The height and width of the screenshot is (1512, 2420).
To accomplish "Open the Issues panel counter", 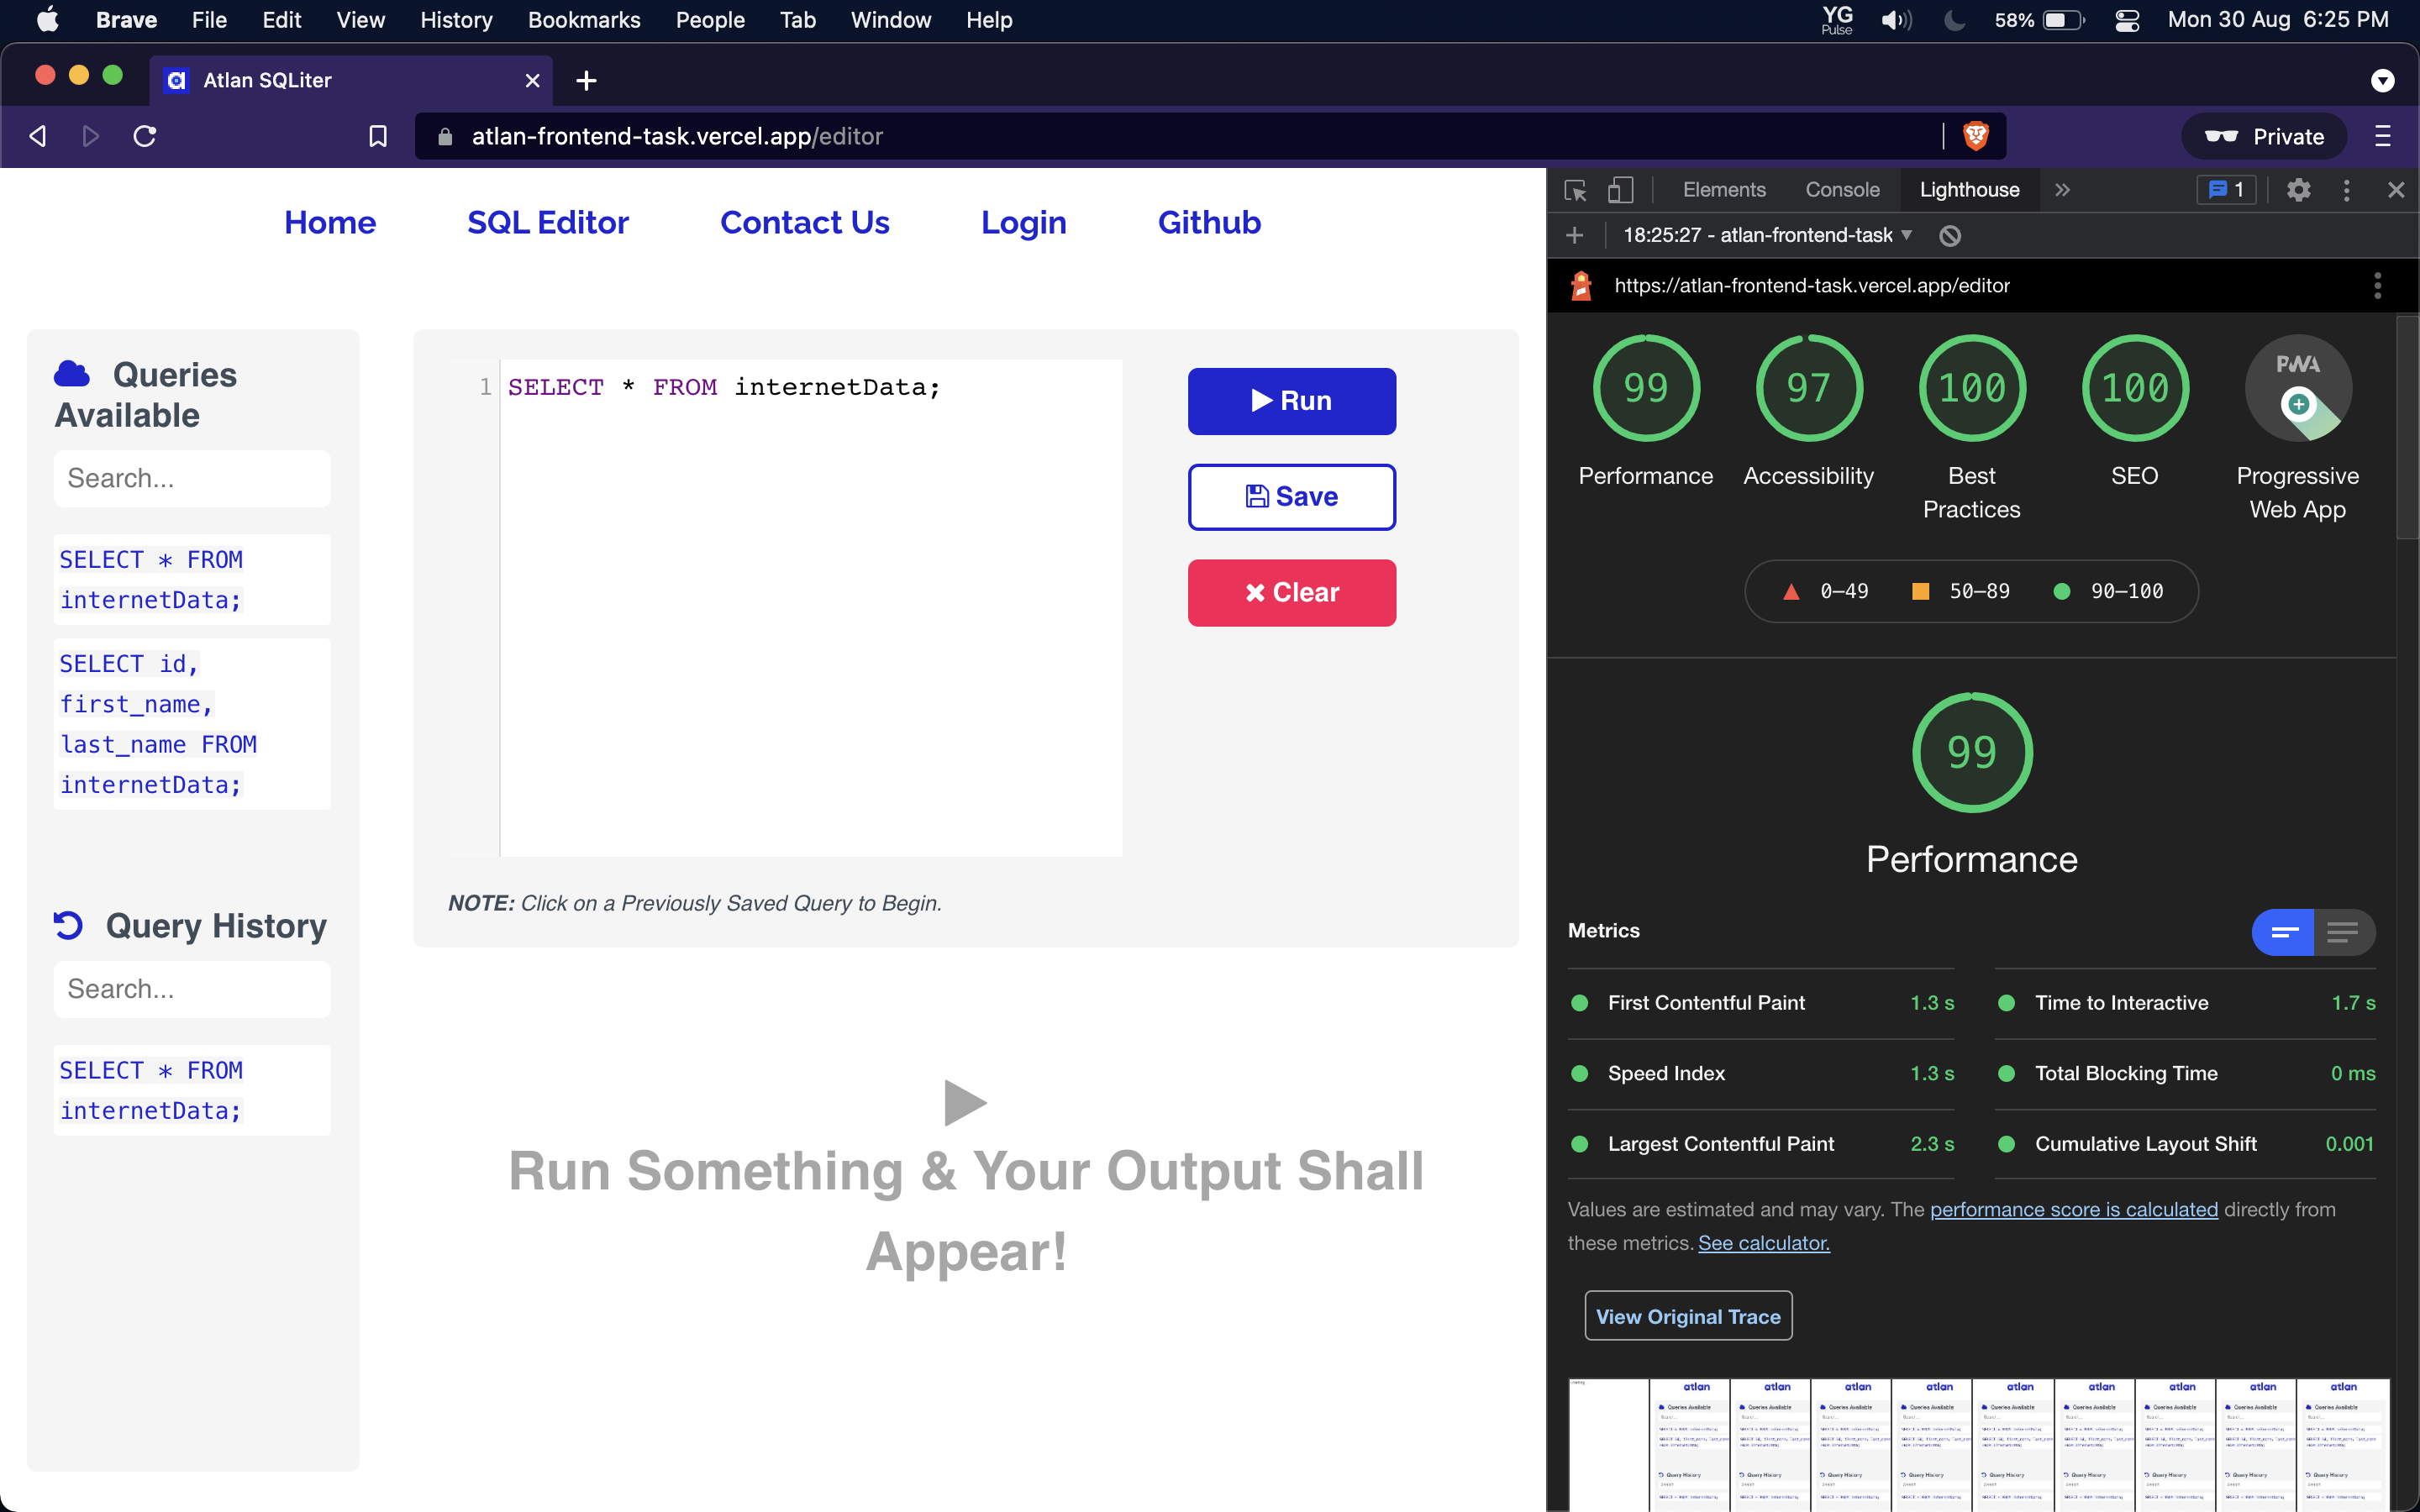I will click(x=2224, y=189).
